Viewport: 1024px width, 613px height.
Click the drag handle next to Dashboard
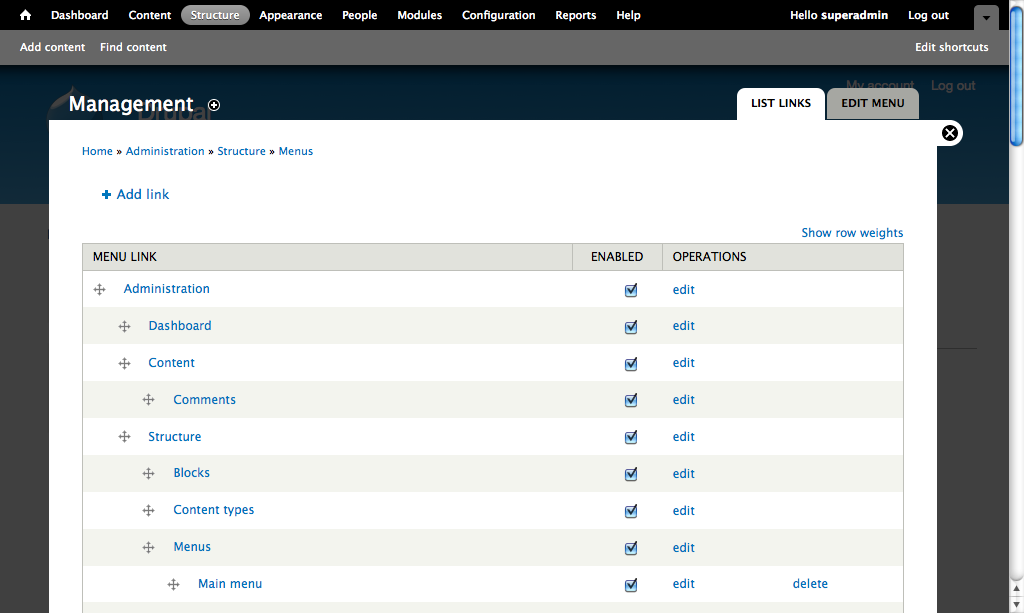(125, 327)
